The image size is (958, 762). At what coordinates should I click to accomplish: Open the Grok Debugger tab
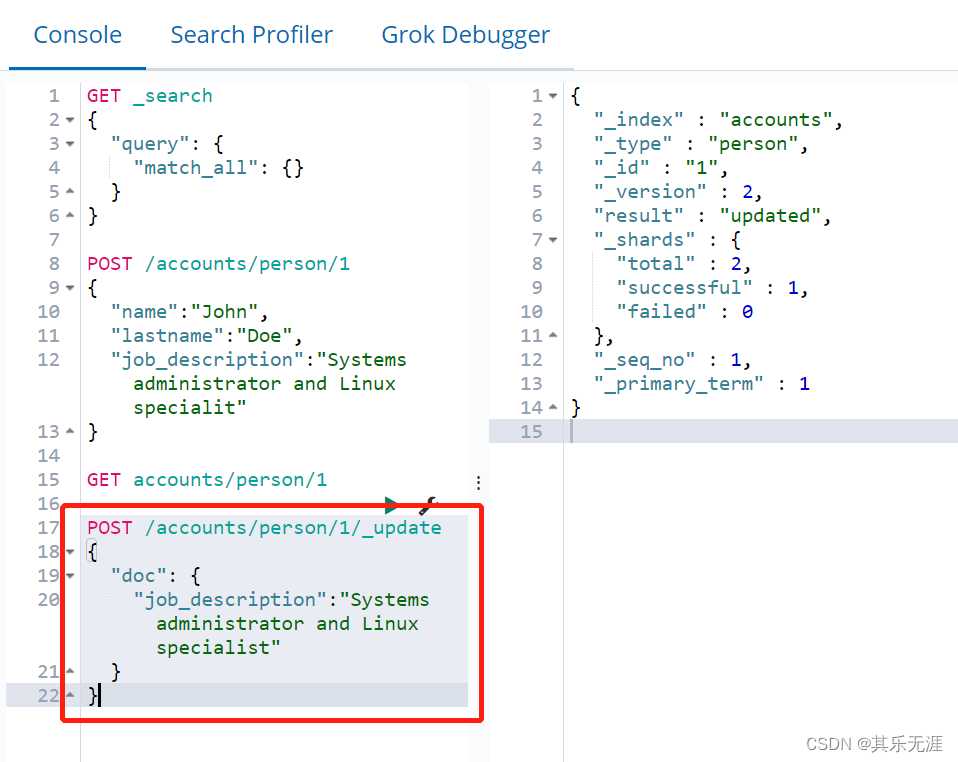pyautogui.click(x=465, y=34)
